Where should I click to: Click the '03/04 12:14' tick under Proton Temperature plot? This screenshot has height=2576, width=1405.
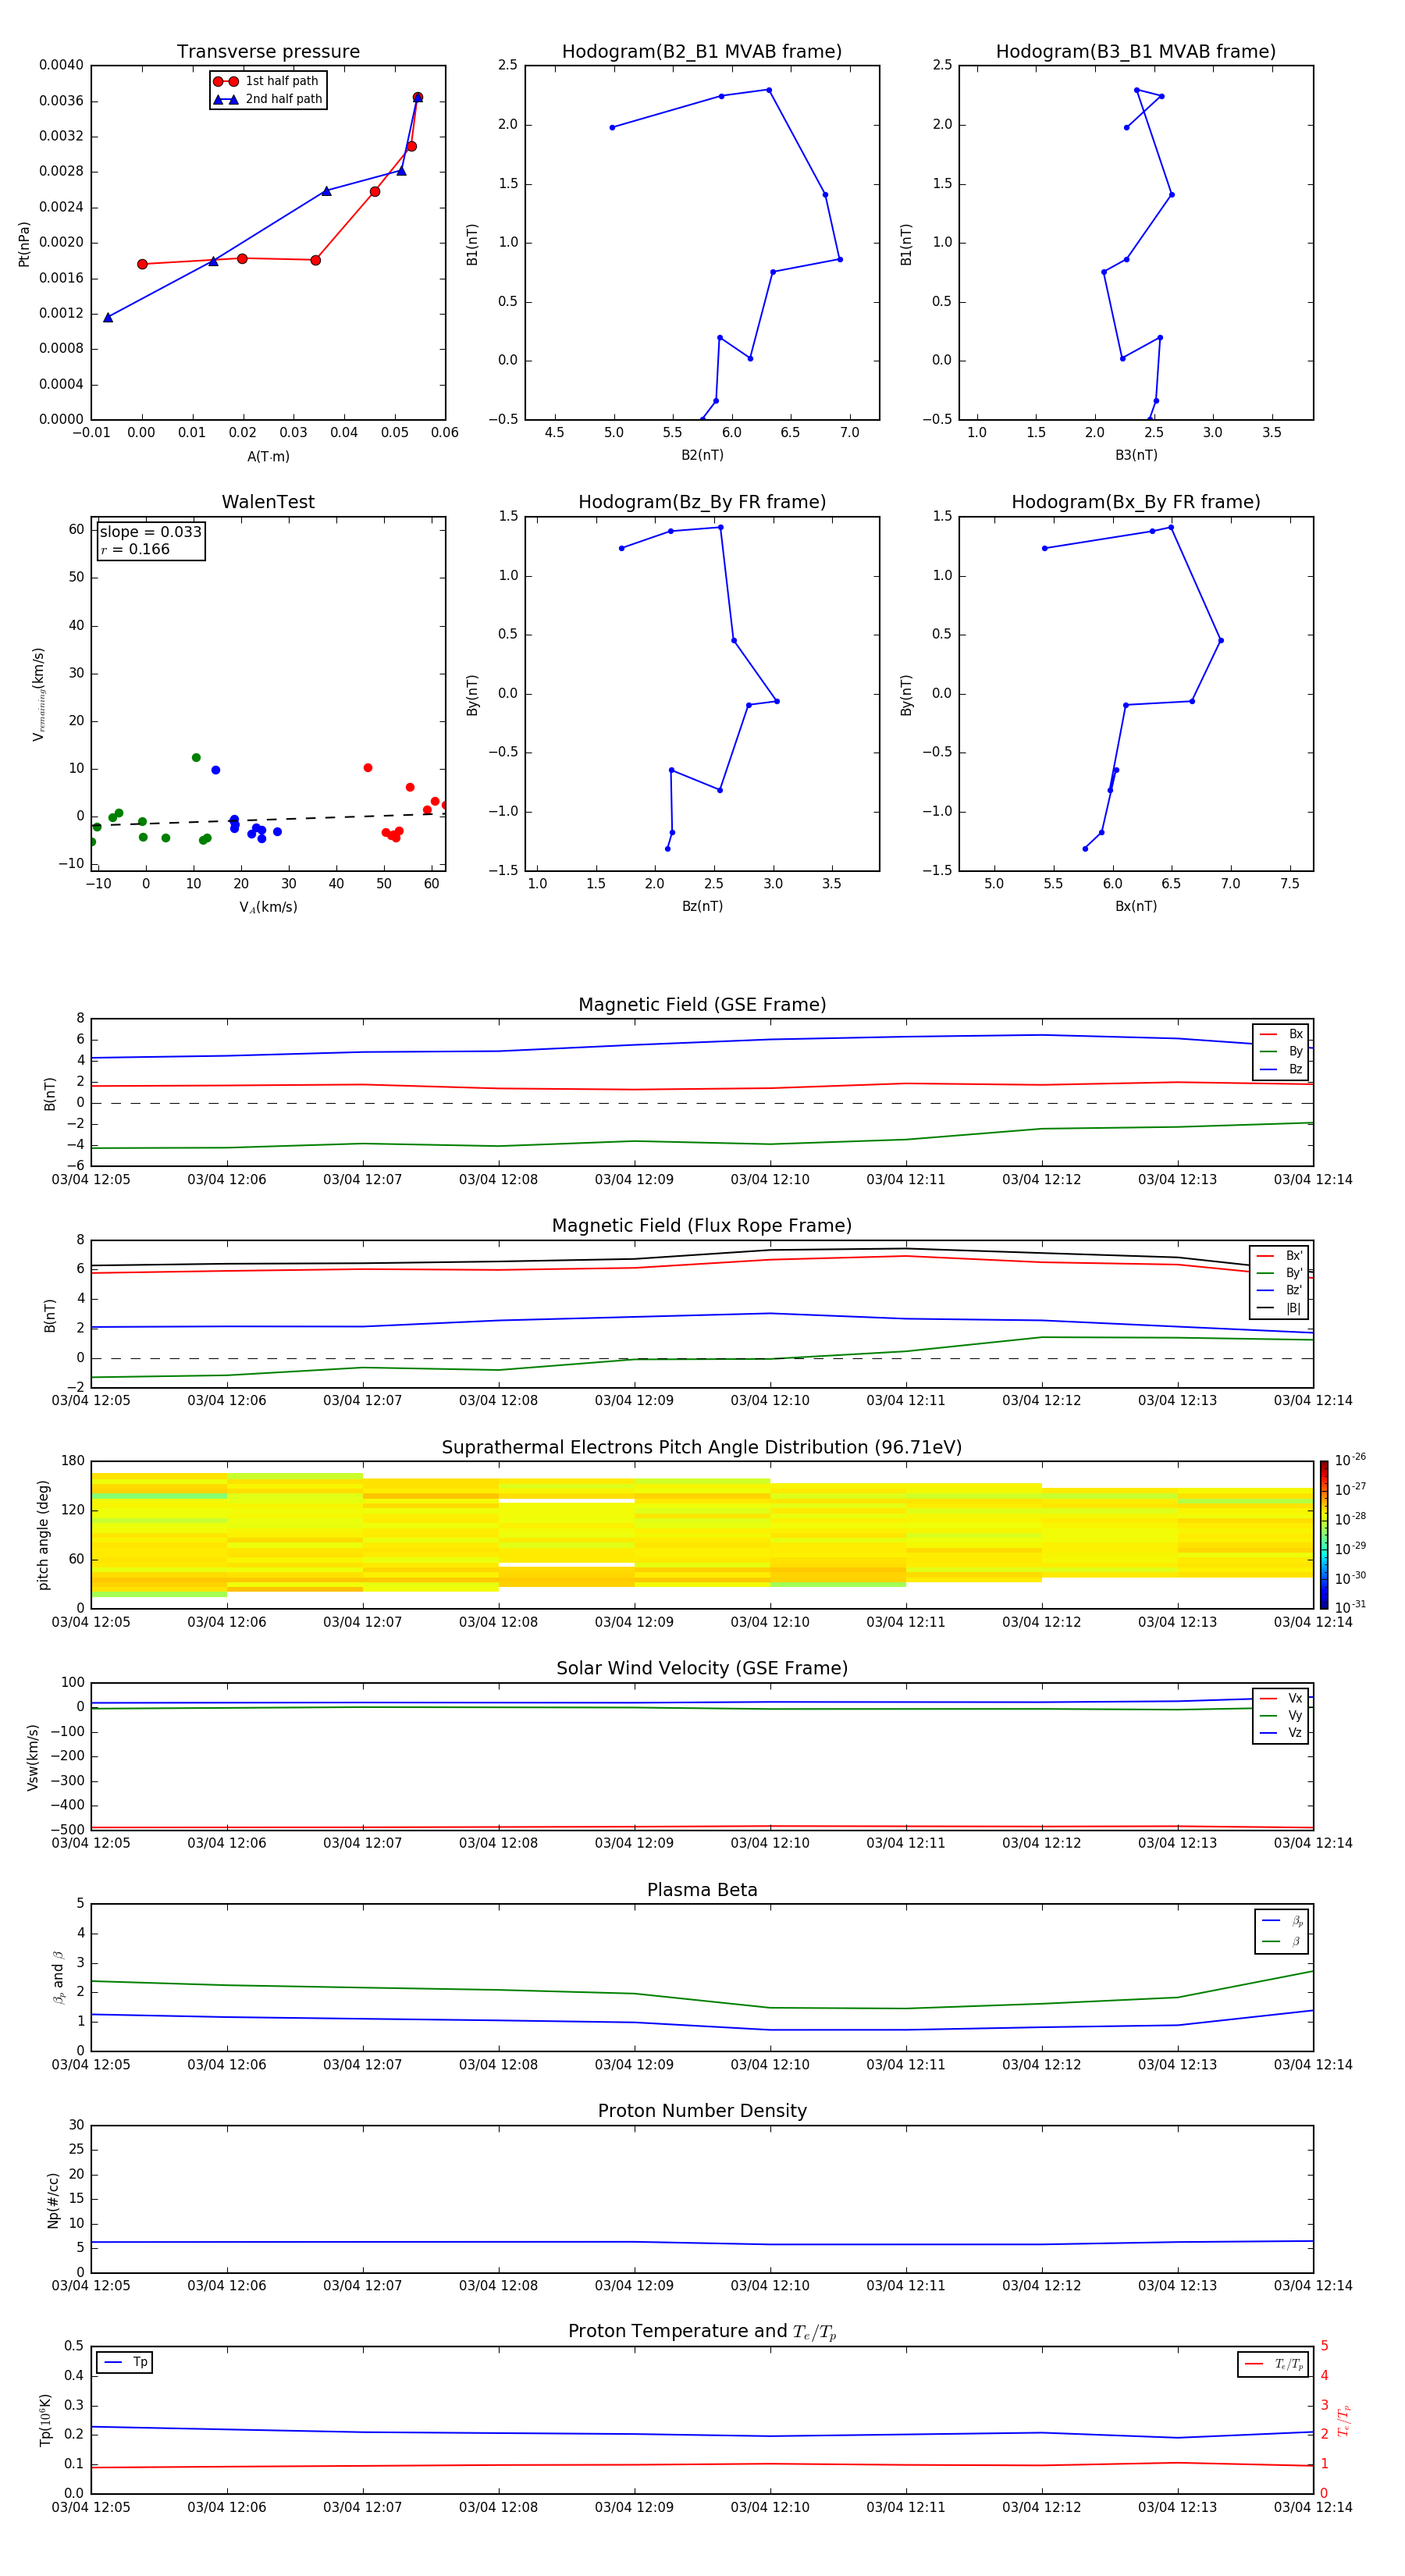(x=1313, y=2507)
